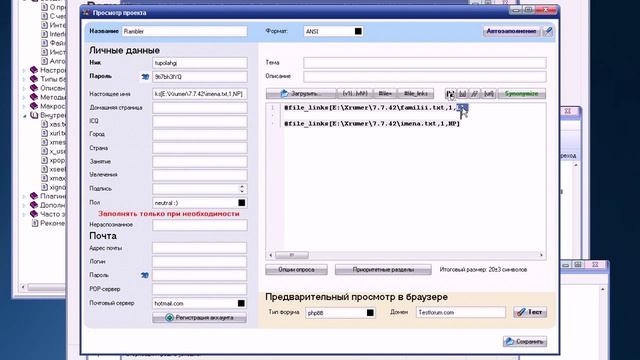The height and width of the screenshot is (360, 640).
Task: Click the Загрузить load button
Action: (x=301, y=93)
